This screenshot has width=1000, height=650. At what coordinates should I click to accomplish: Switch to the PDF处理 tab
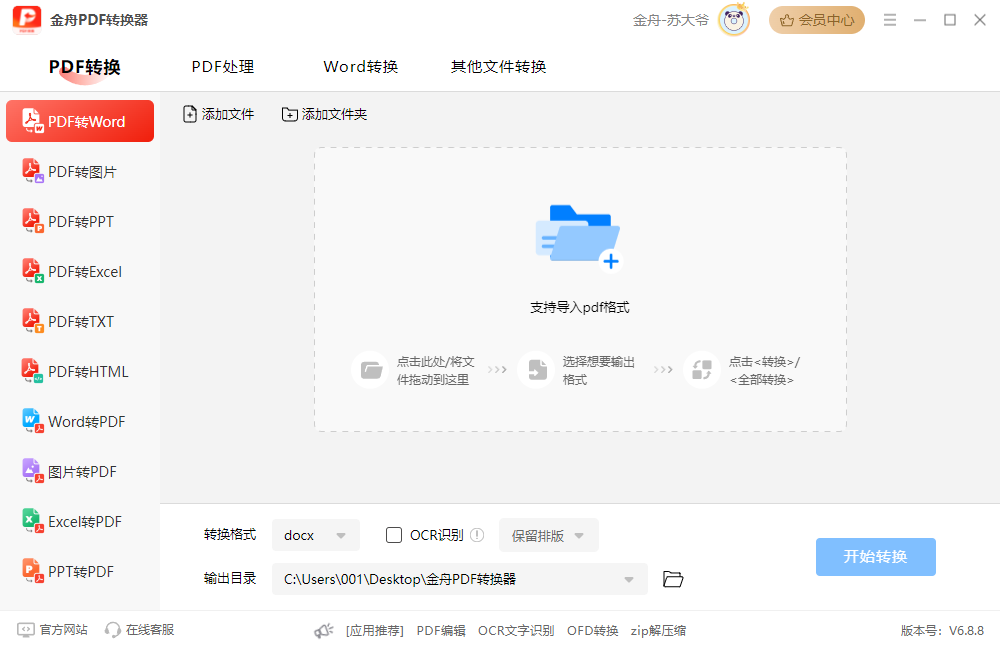click(x=223, y=67)
